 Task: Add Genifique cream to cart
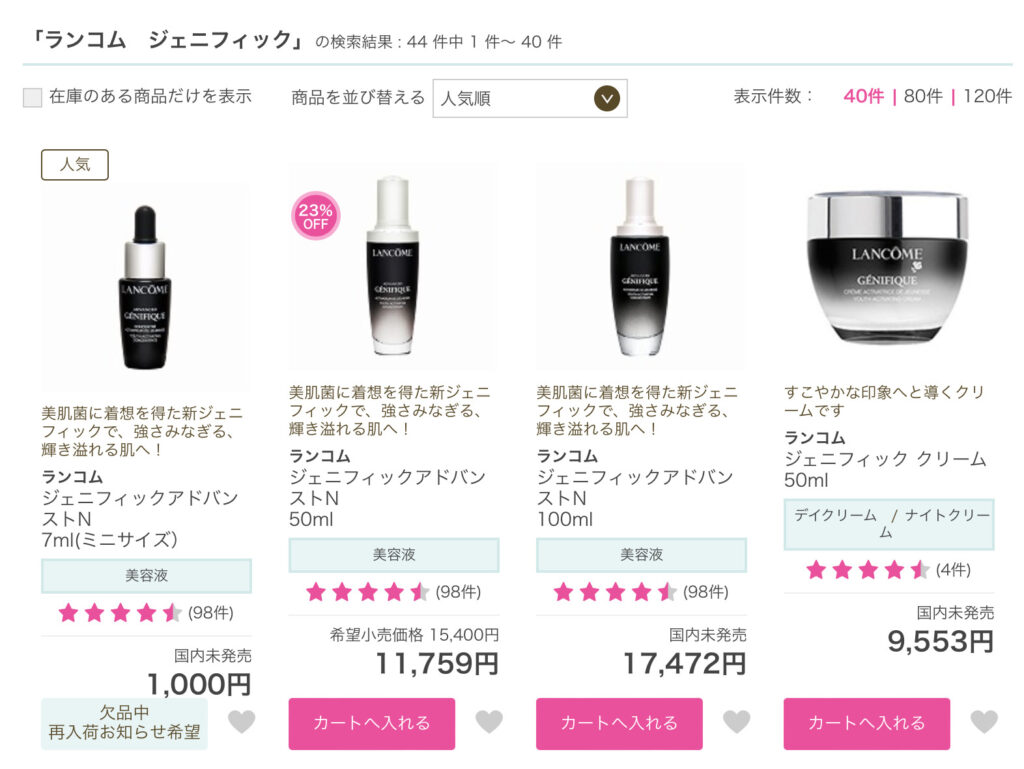867,723
